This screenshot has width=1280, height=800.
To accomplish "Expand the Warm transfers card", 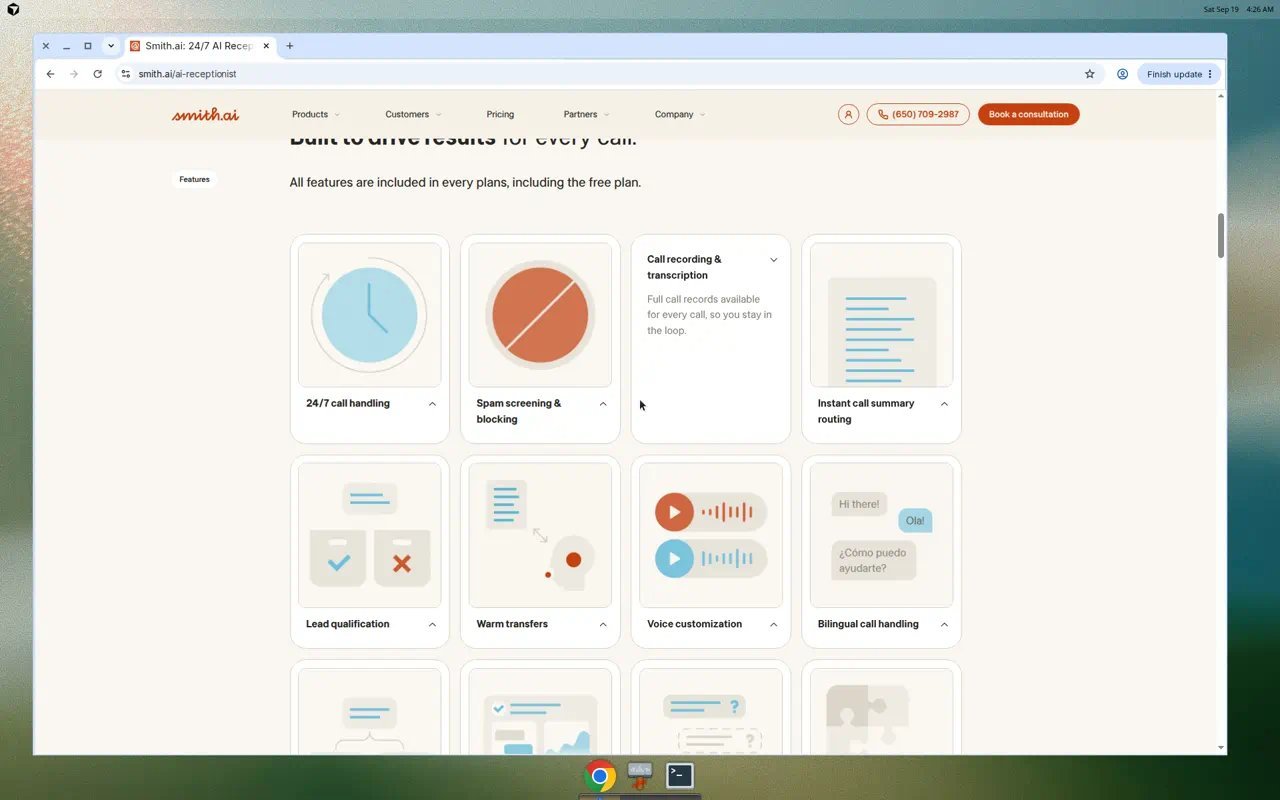I will coord(603,625).
